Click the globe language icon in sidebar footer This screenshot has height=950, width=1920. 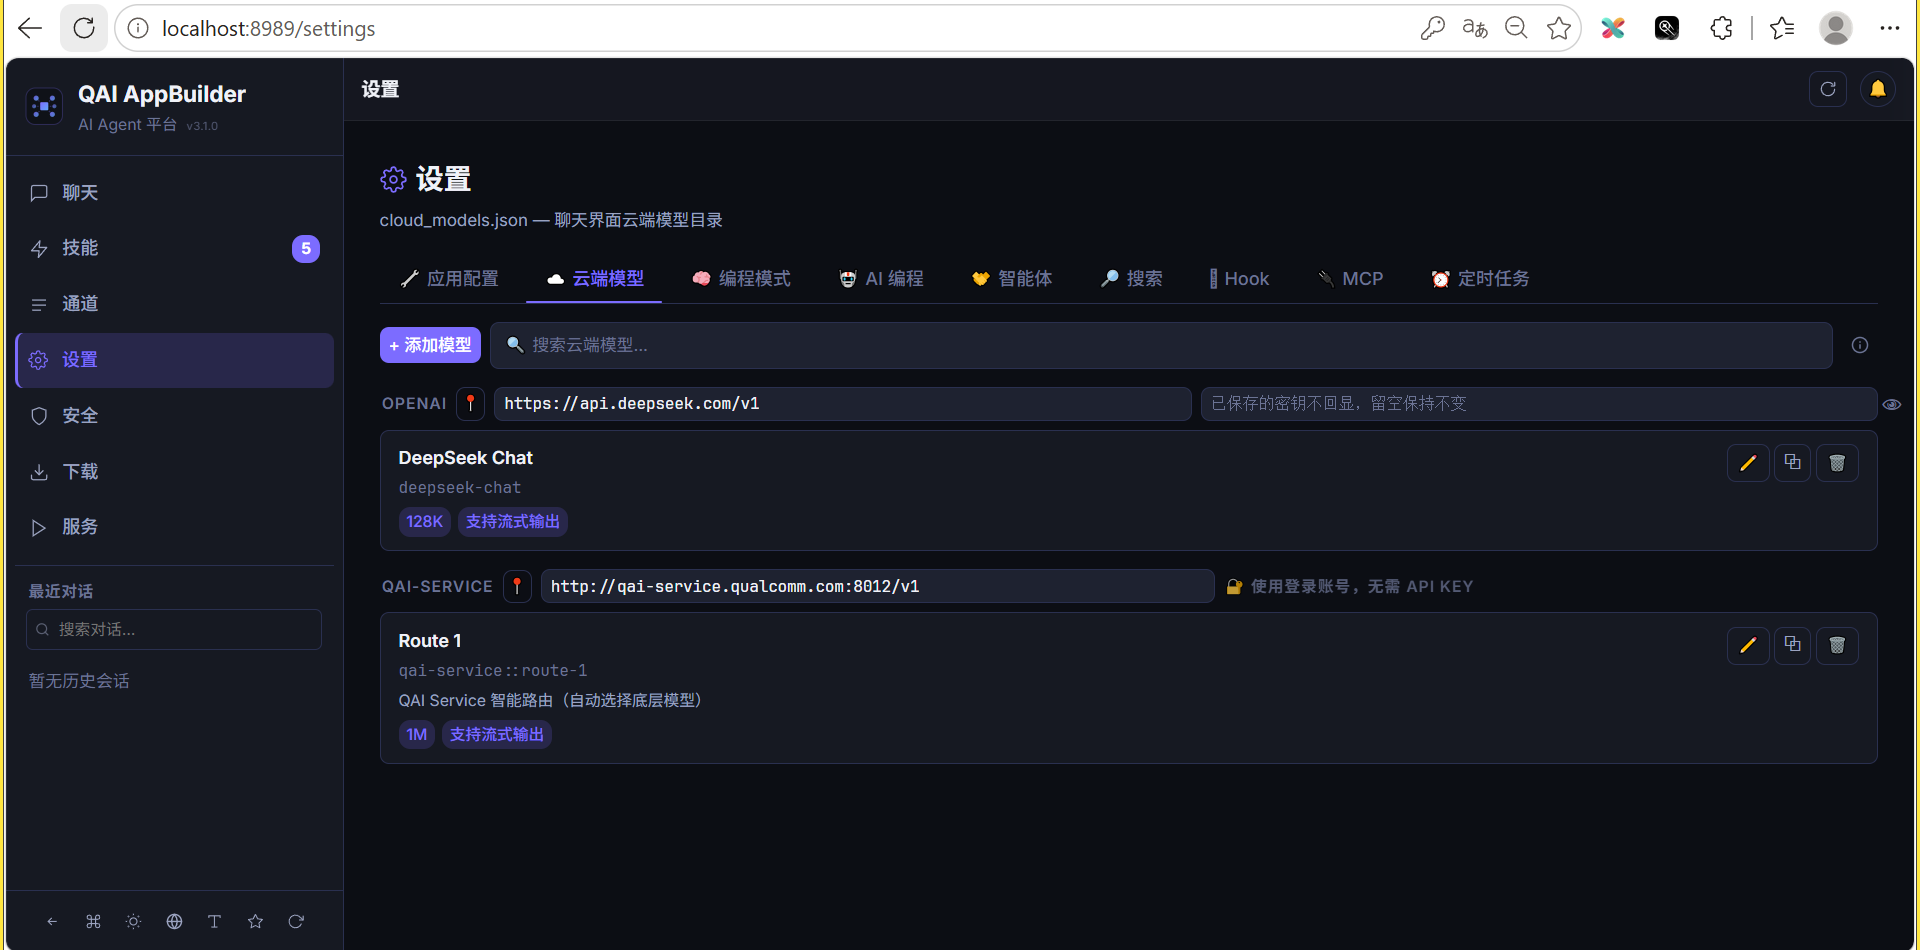click(174, 922)
